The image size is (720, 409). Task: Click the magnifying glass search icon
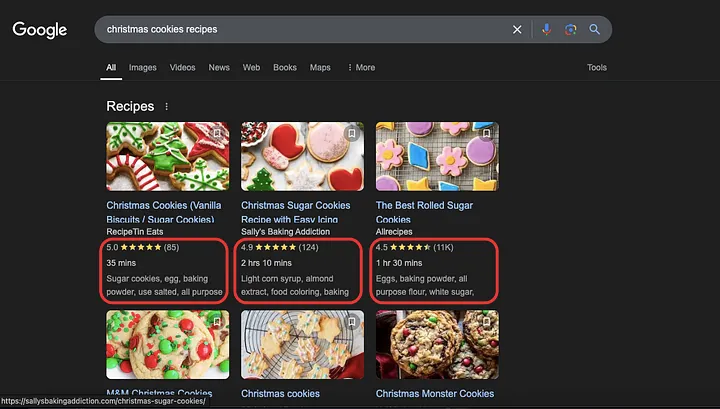(x=595, y=29)
